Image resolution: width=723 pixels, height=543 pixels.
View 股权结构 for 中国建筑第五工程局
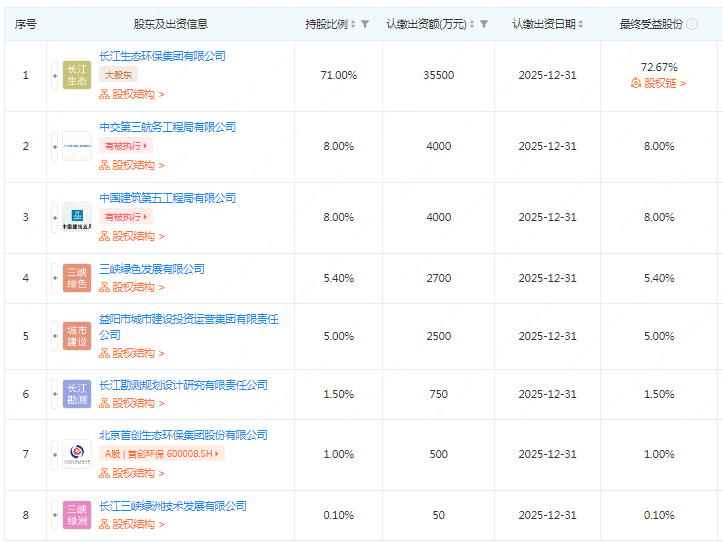click(132, 236)
